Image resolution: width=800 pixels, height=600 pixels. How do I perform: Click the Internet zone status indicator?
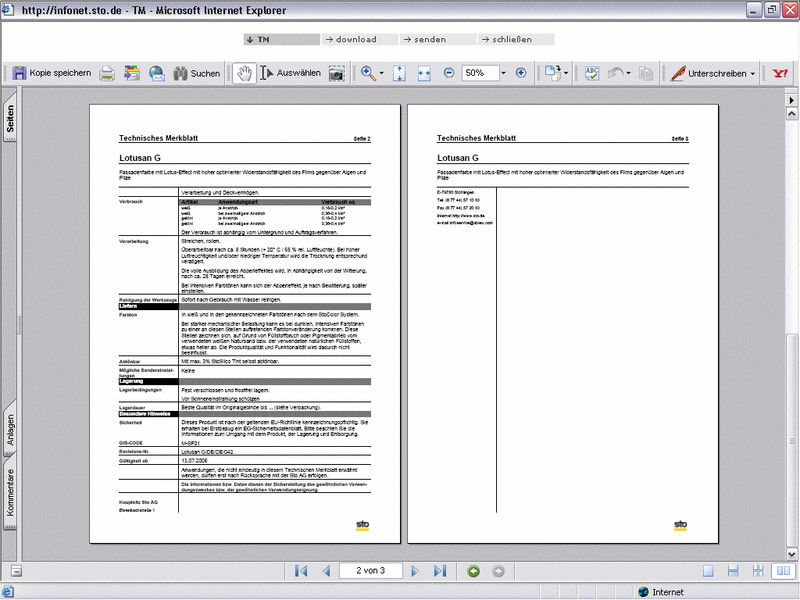click(661, 592)
